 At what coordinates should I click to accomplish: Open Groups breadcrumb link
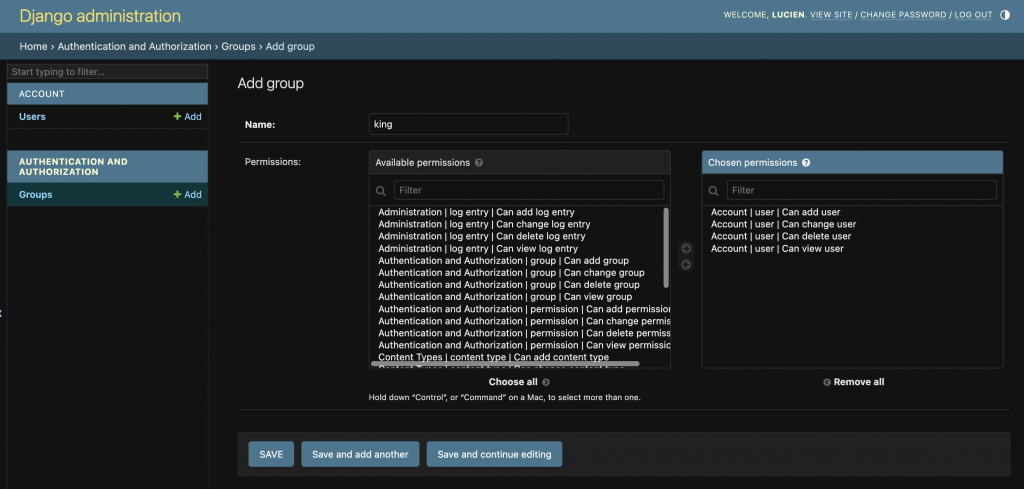click(238, 46)
